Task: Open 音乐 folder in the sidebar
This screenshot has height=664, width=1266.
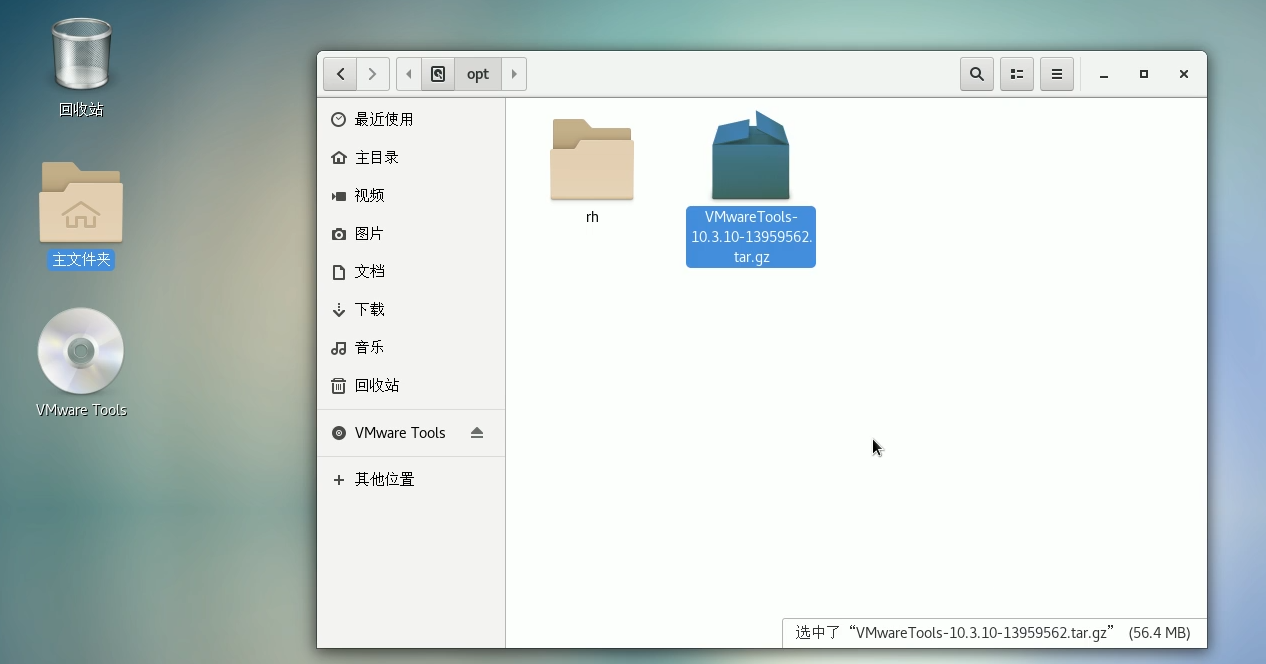Action: (411, 347)
